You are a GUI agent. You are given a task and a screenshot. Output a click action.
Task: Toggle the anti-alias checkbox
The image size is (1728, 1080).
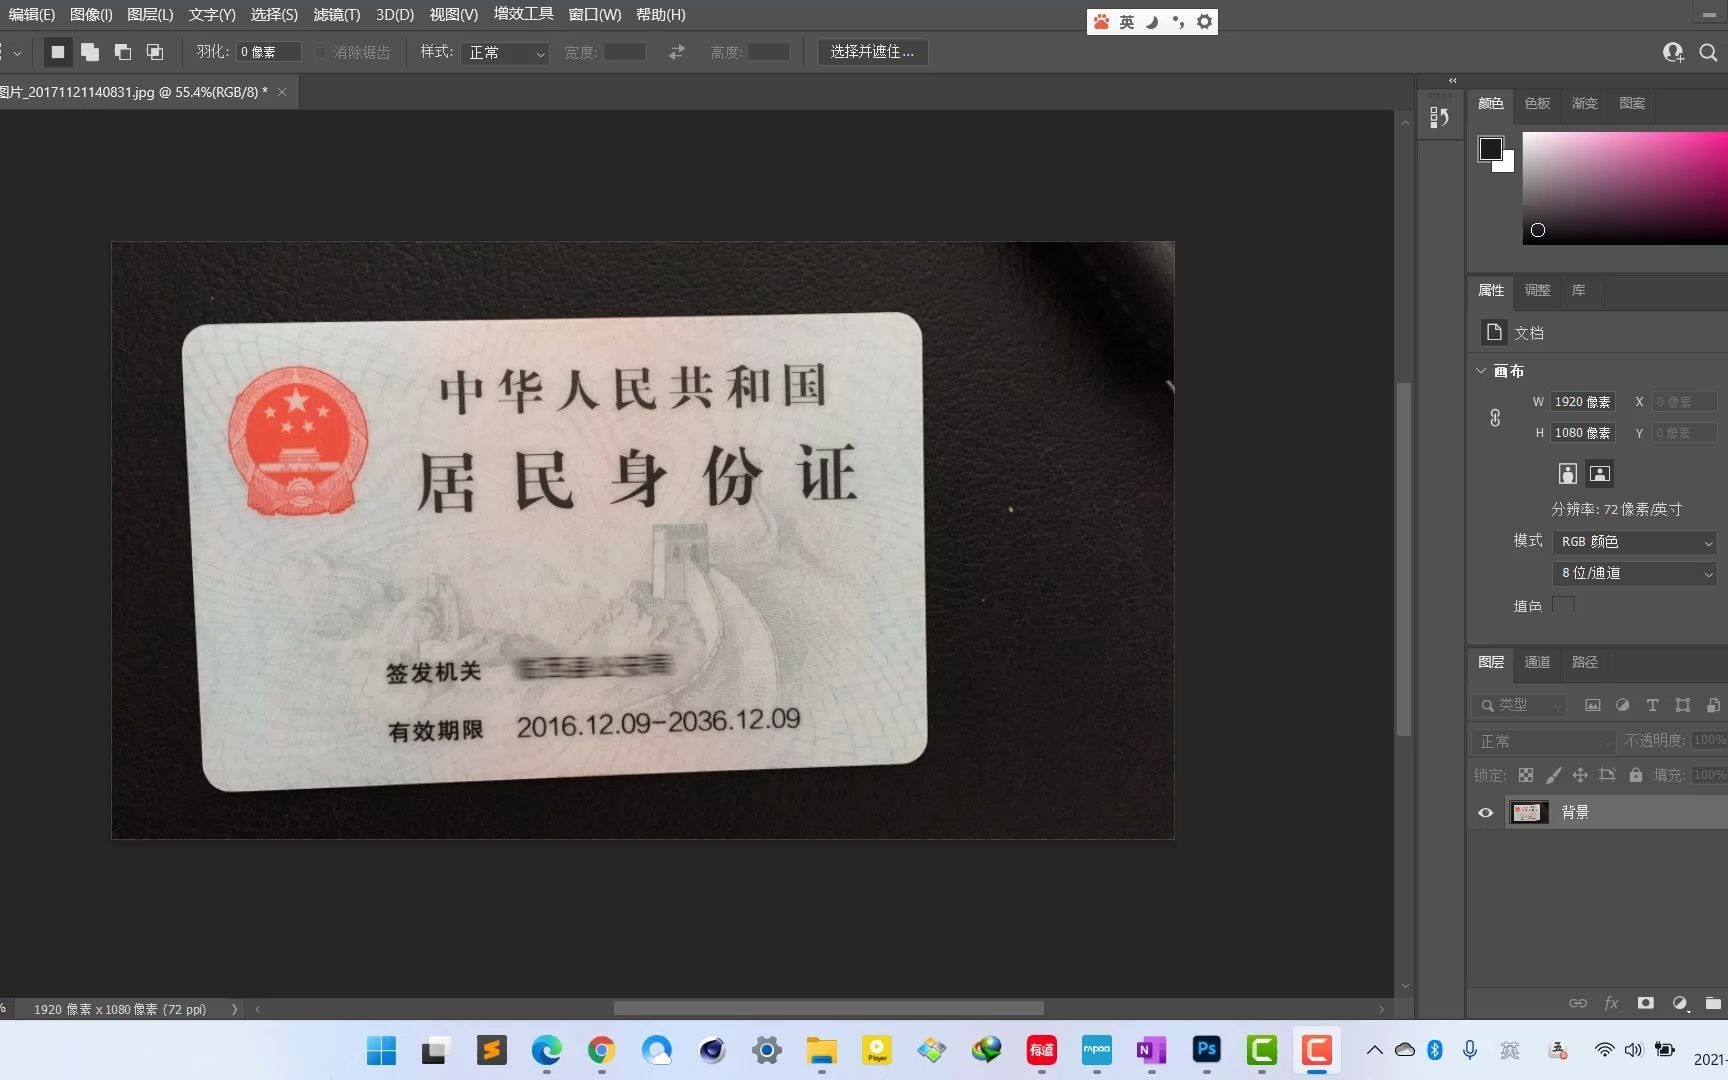[320, 52]
